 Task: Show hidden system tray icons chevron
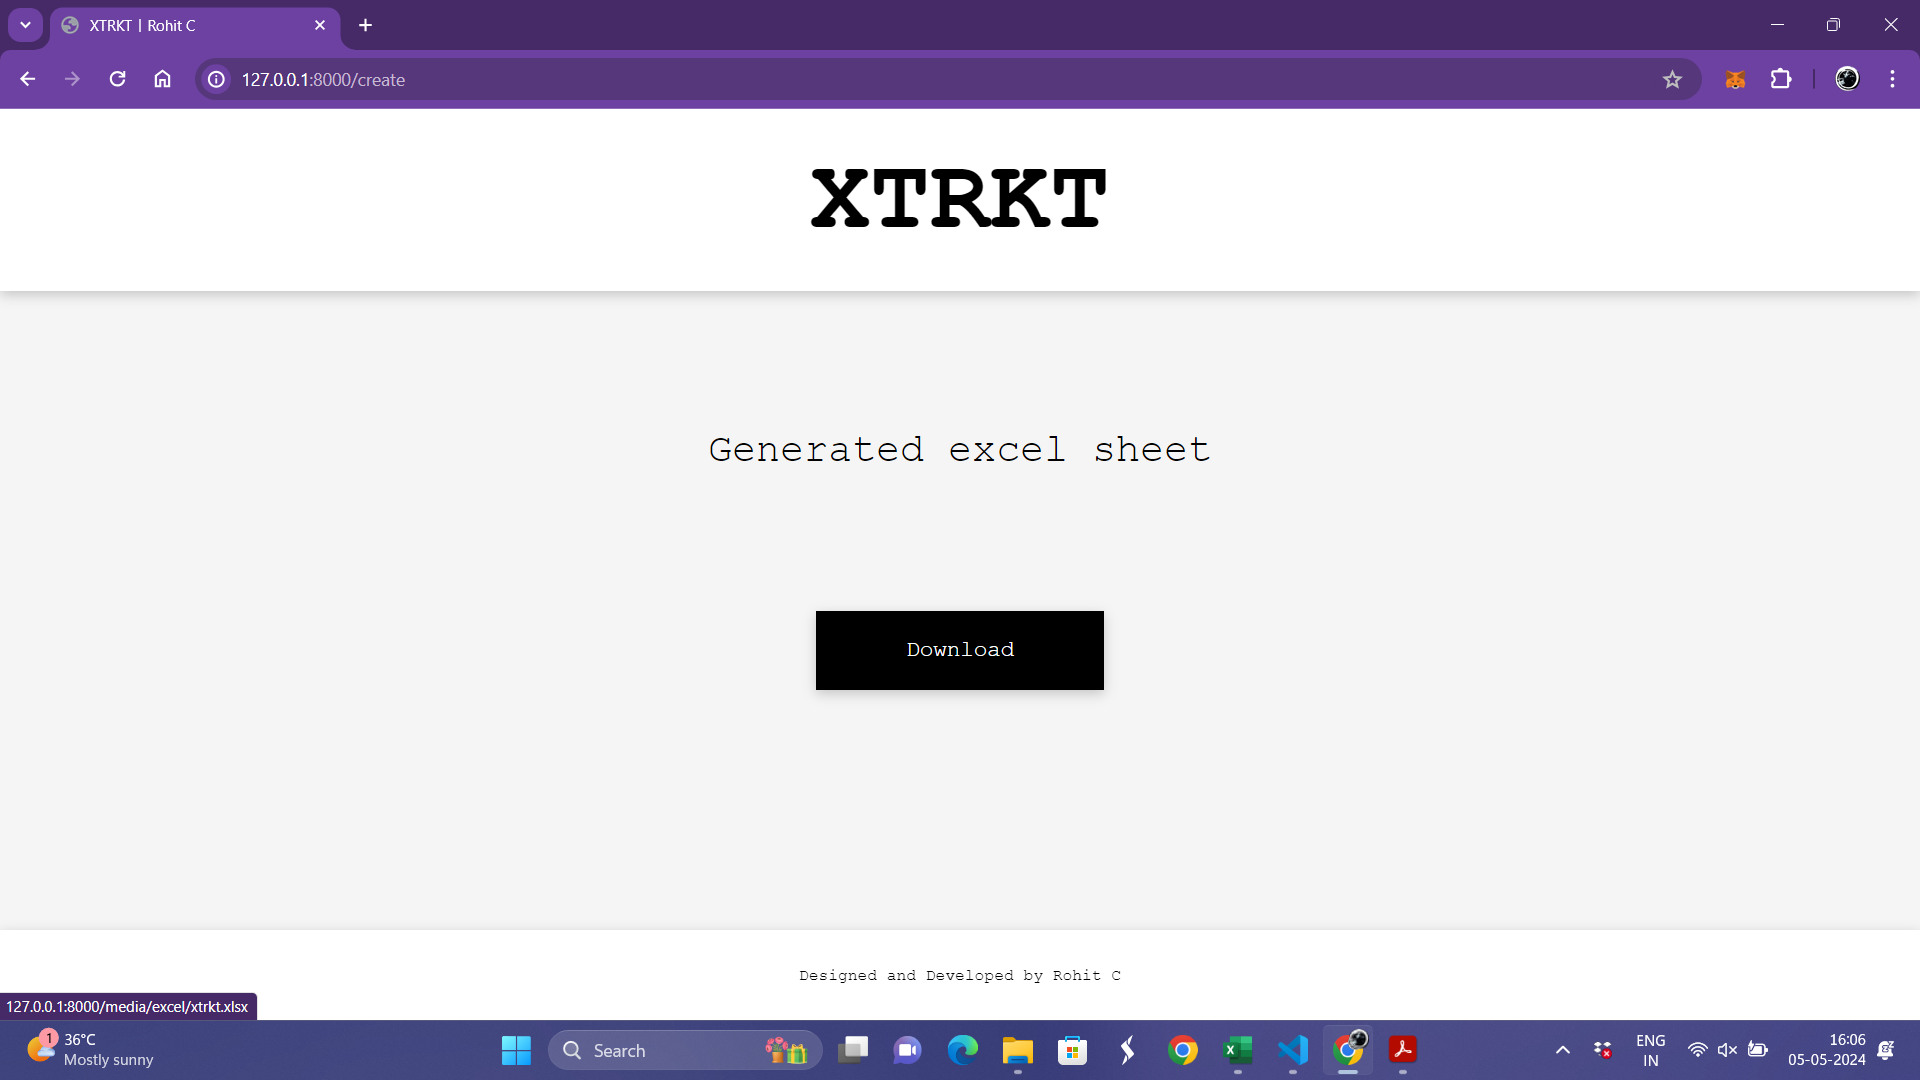(1562, 1050)
